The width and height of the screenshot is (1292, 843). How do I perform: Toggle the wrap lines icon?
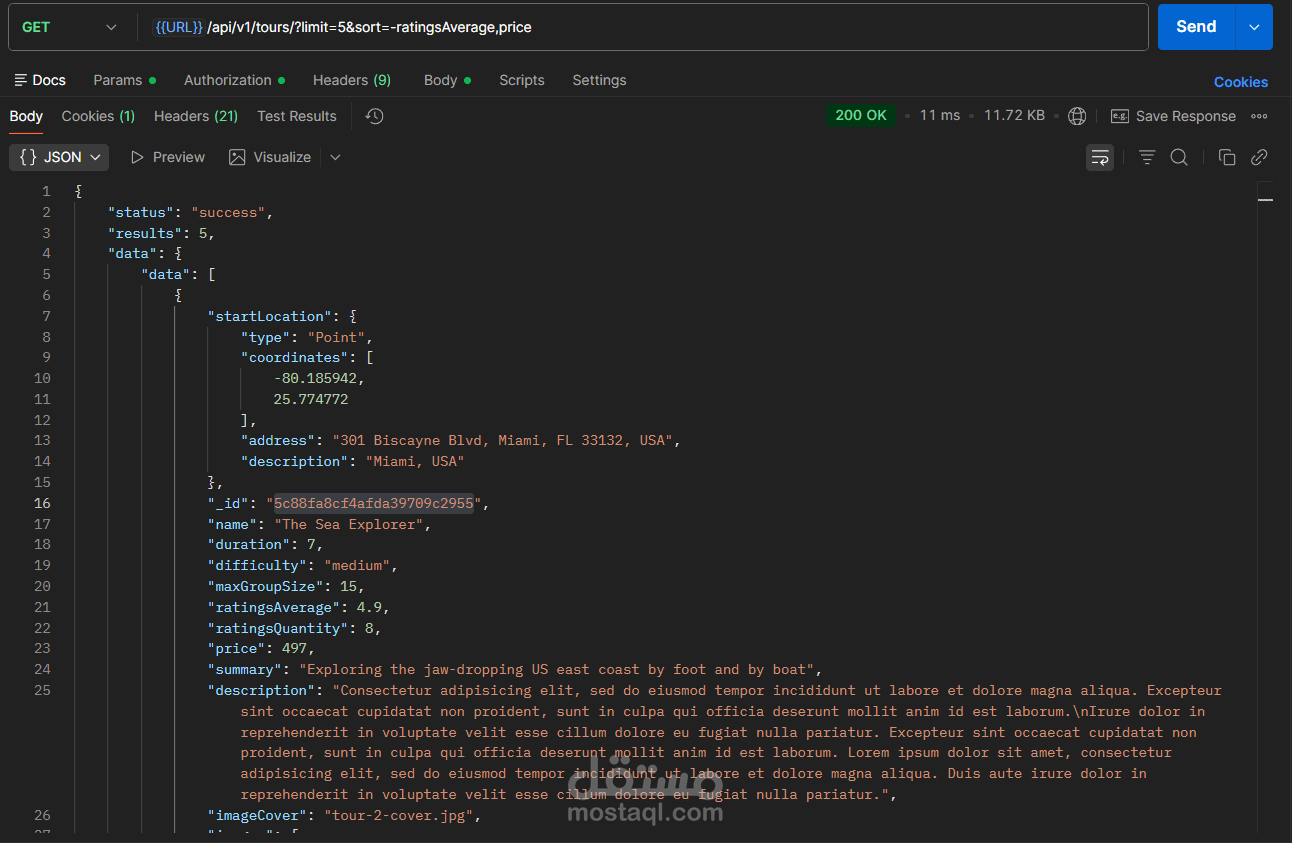1100,157
